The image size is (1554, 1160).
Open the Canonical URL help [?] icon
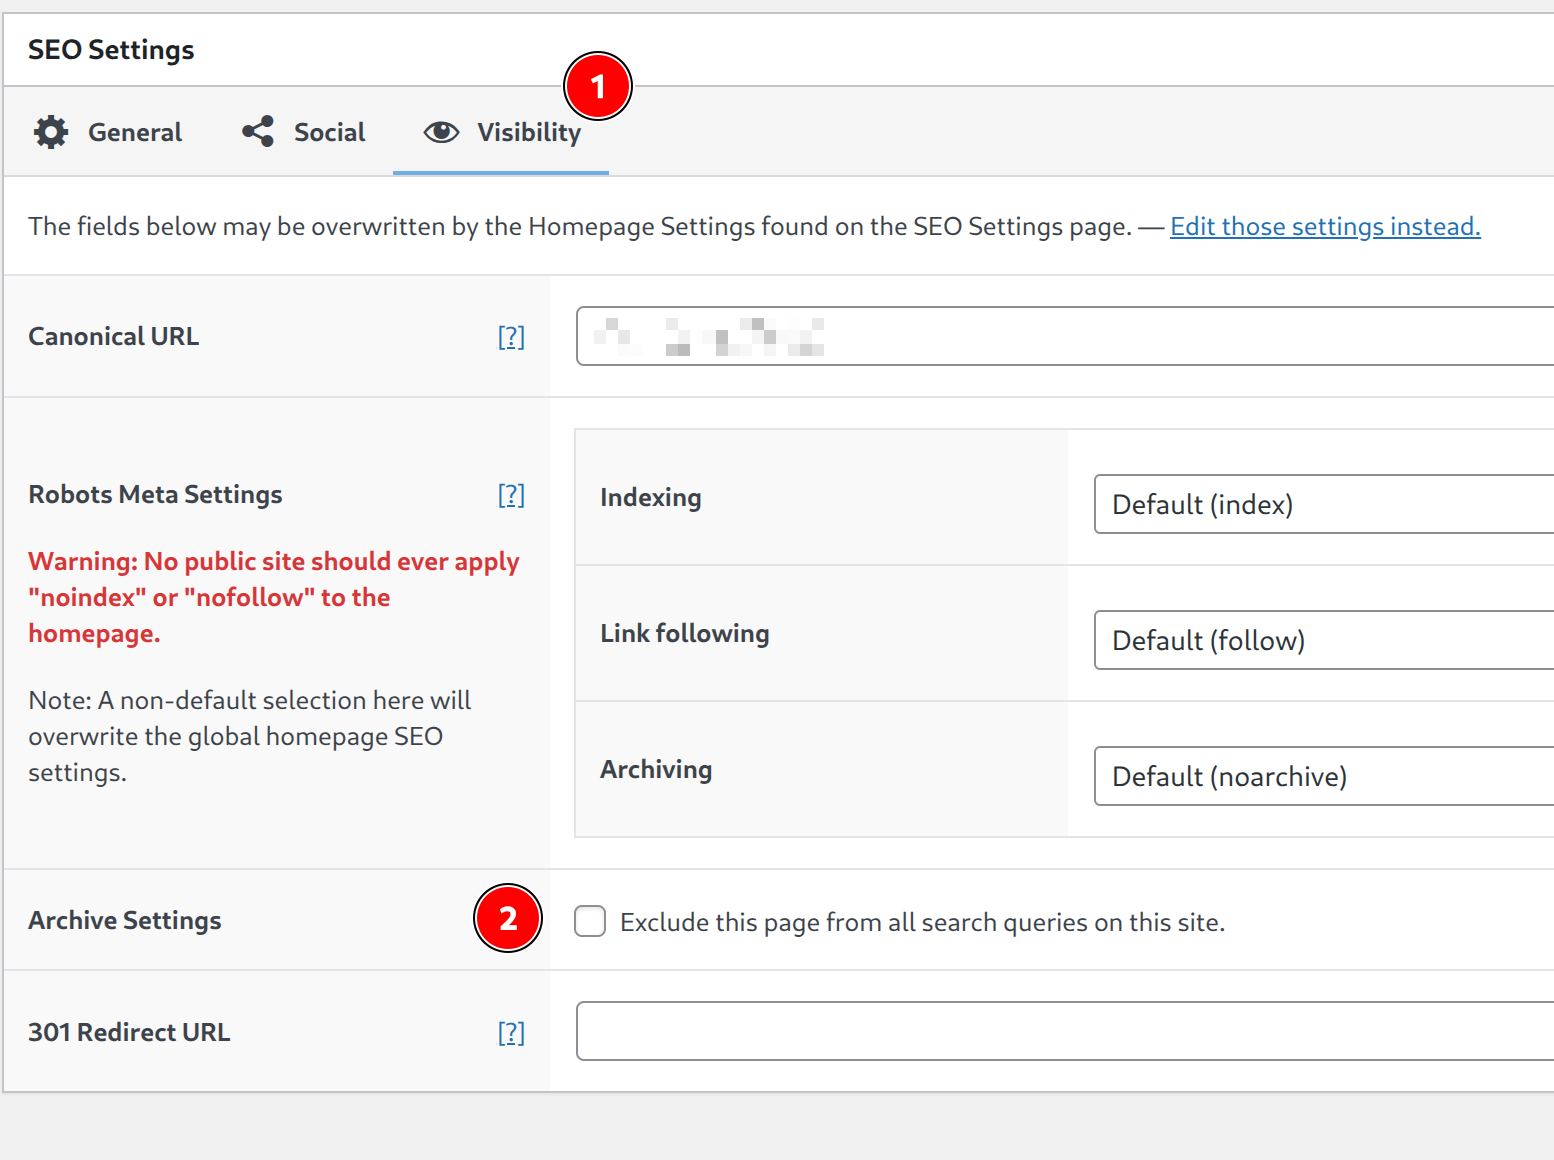pyautogui.click(x=511, y=337)
